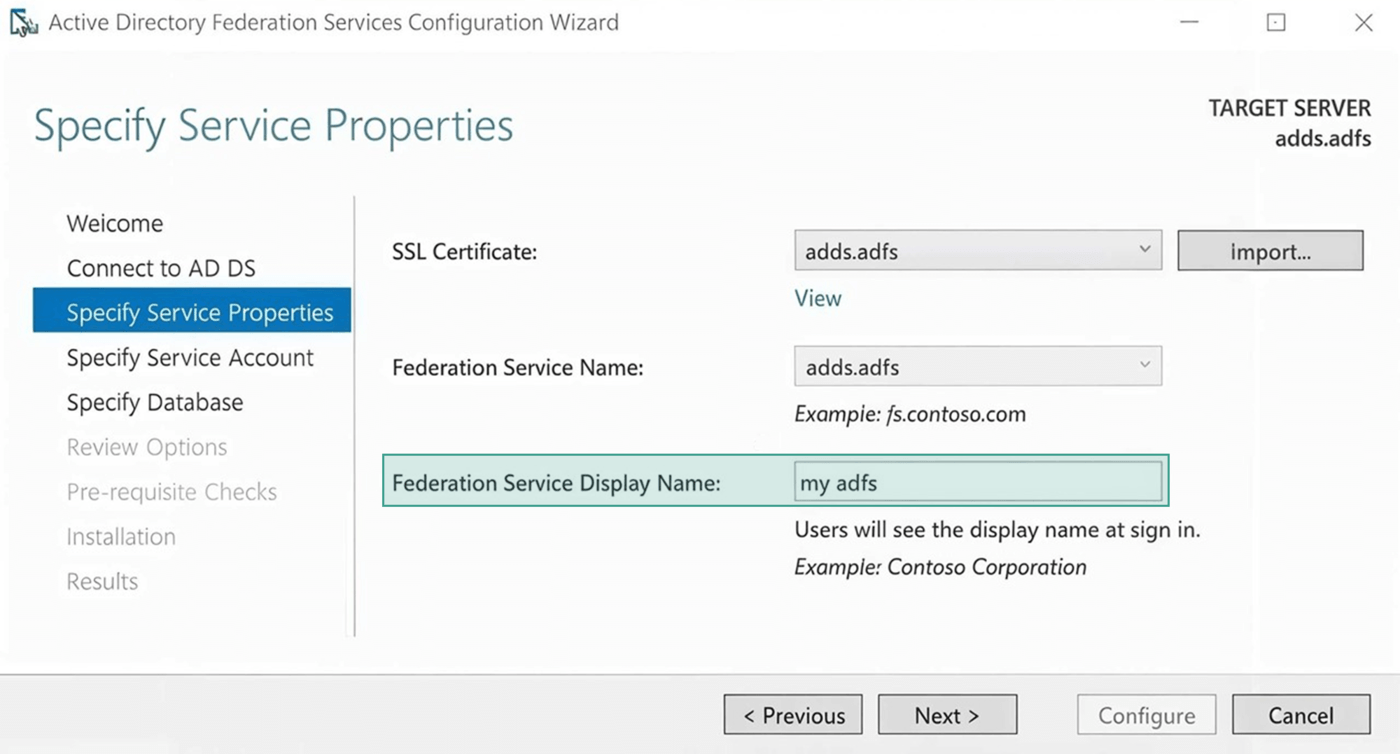Expand the SSL Certificate dropdown
Image resolution: width=1400 pixels, height=754 pixels.
(1145, 251)
